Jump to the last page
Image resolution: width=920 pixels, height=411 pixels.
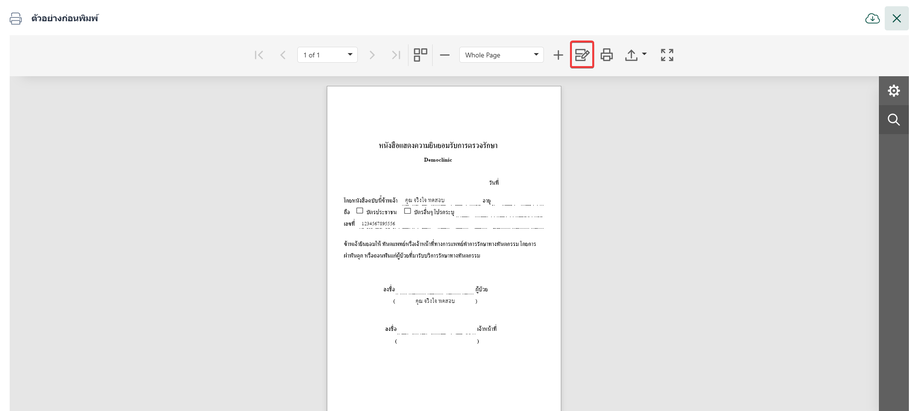point(396,55)
